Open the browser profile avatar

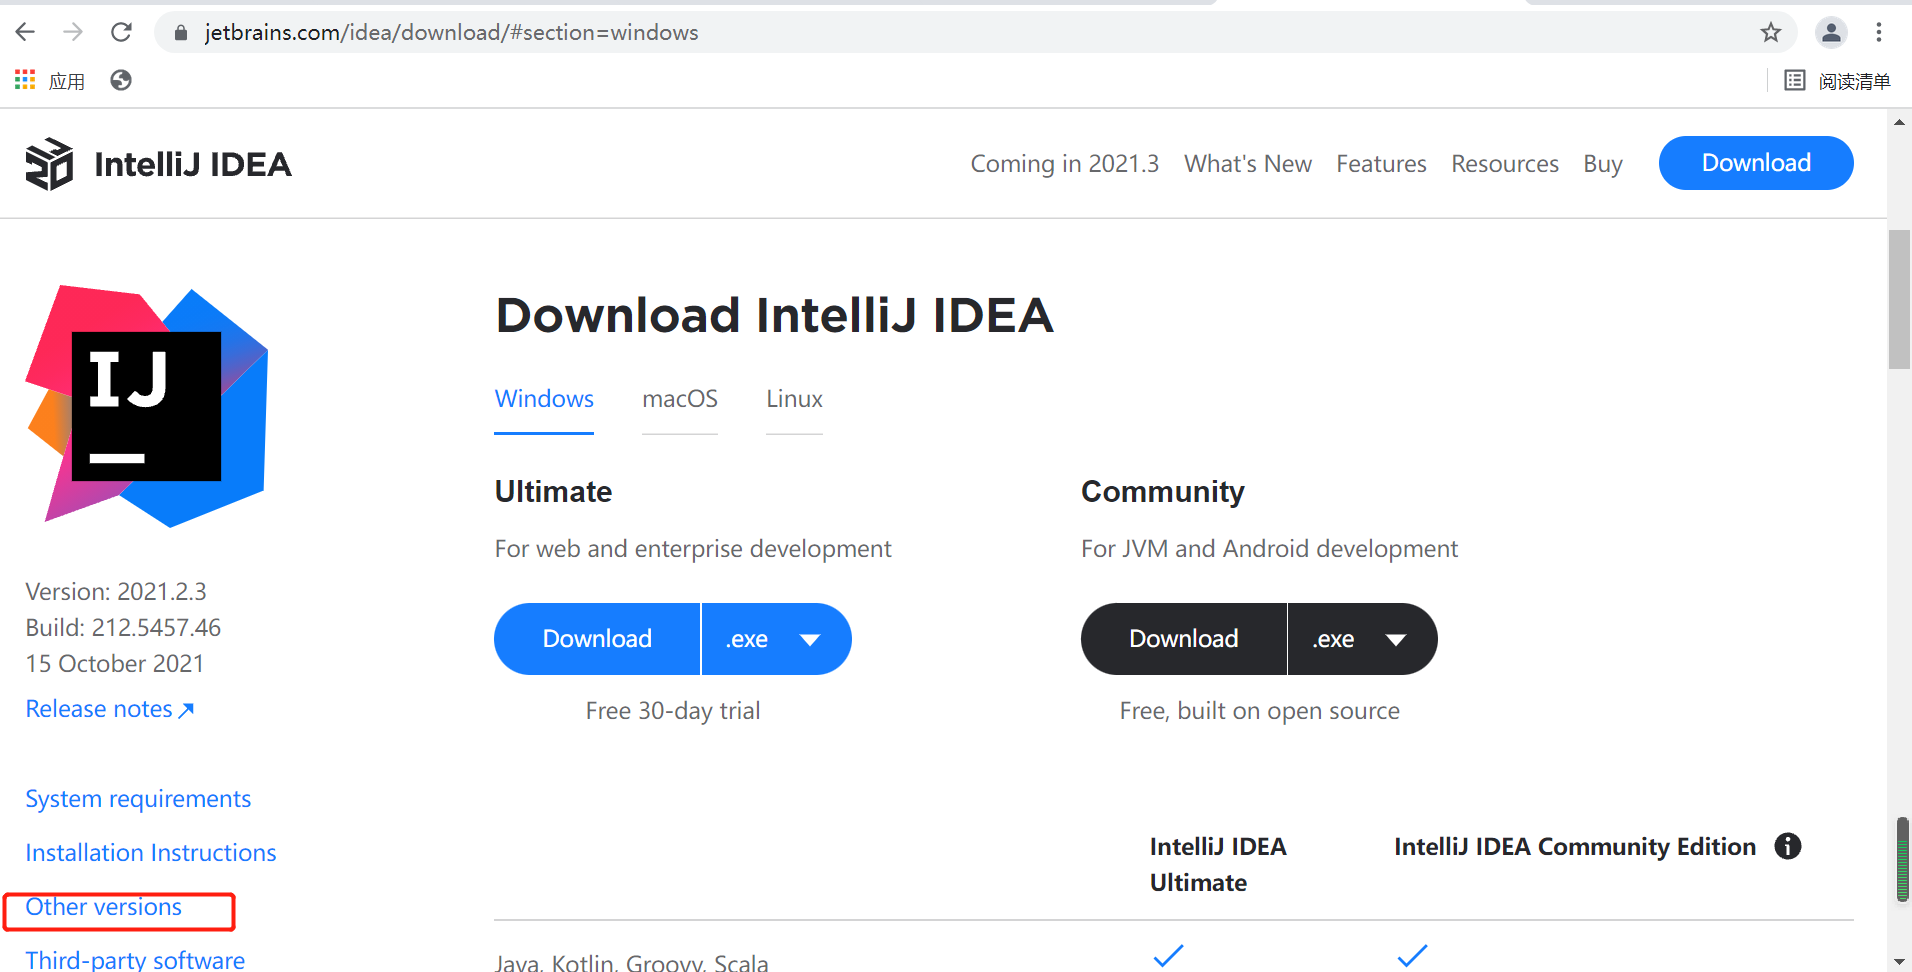tap(1832, 32)
